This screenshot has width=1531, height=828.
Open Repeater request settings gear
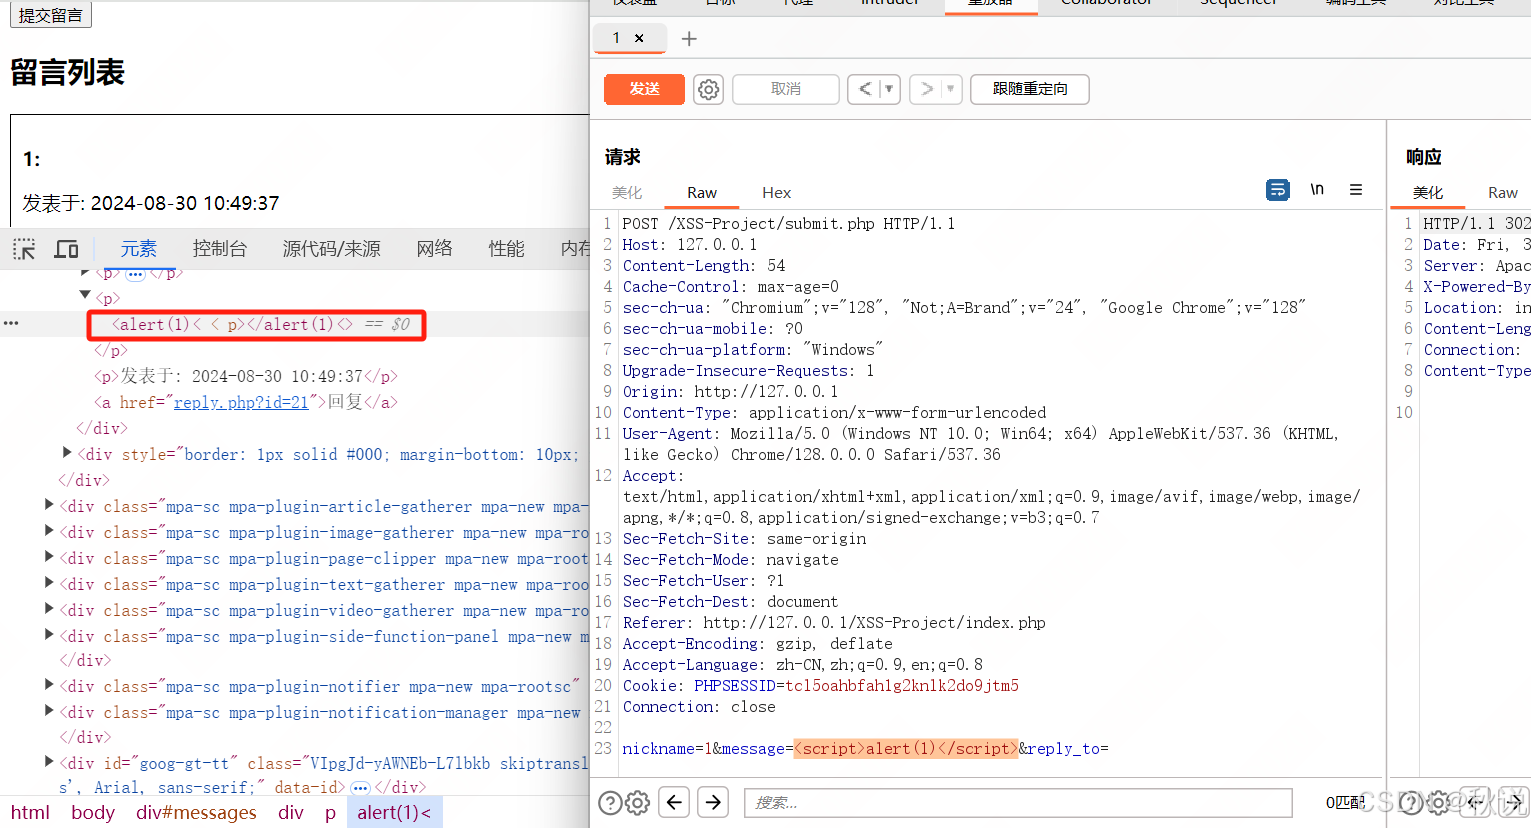(x=709, y=89)
